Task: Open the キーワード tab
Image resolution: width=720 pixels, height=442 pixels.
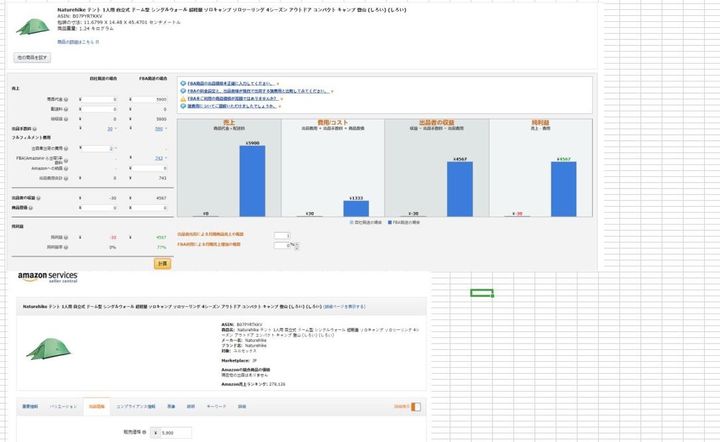Action: coord(216,407)
